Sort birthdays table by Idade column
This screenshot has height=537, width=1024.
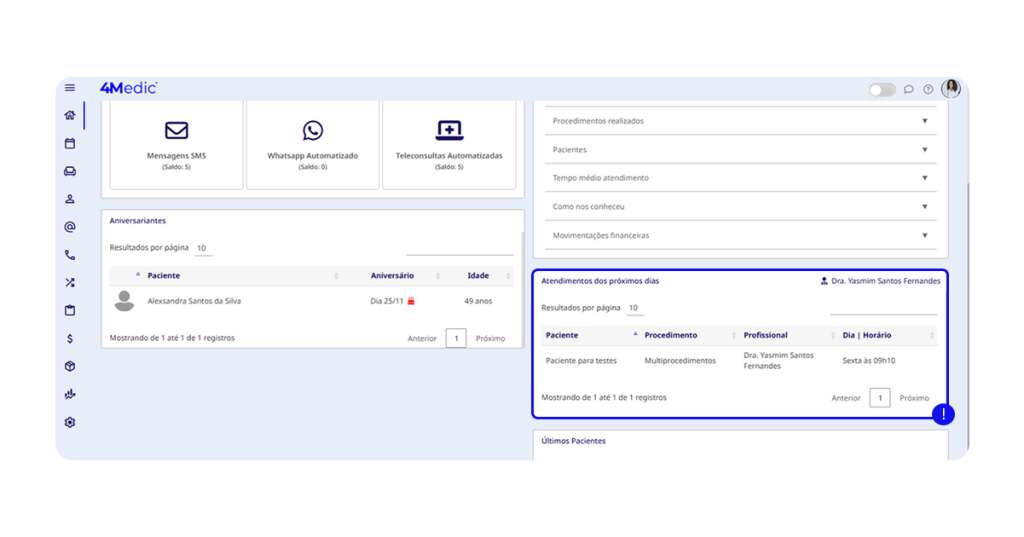coord(478,275)
